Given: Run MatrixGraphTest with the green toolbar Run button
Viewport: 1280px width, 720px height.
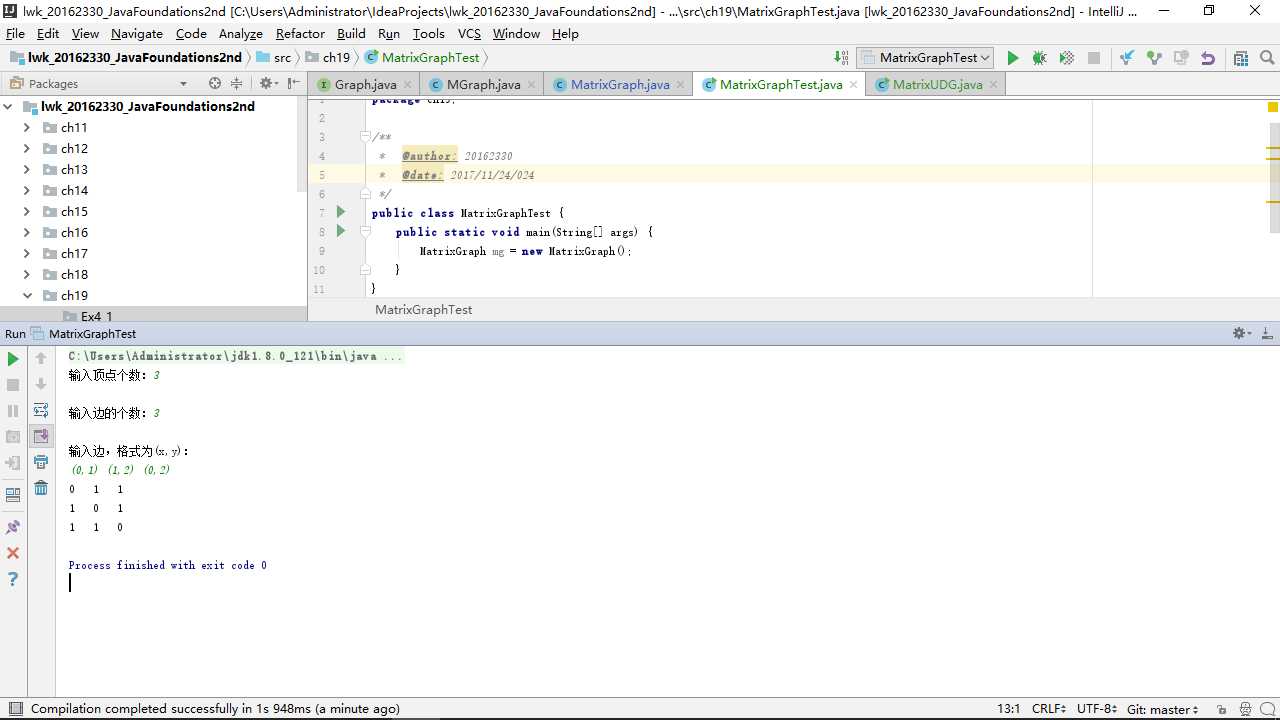Looking at the screenshot, I should (x=1012, y=58).
